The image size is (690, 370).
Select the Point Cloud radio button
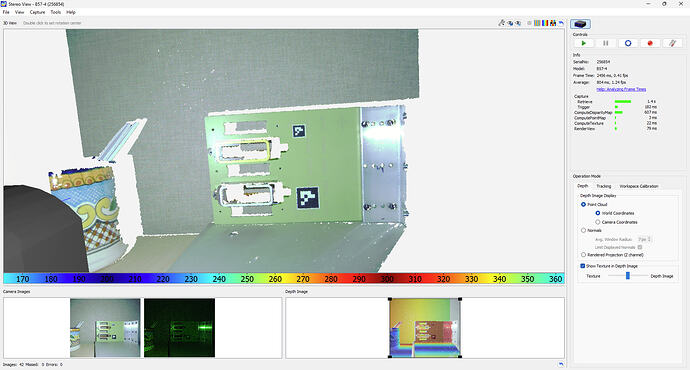584,205
